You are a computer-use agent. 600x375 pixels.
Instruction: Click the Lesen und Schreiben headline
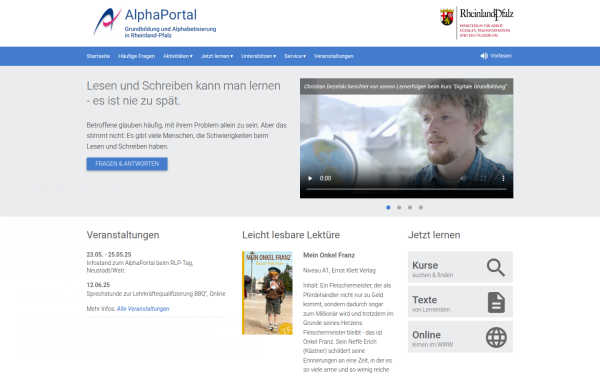click(x=183, y=93)
